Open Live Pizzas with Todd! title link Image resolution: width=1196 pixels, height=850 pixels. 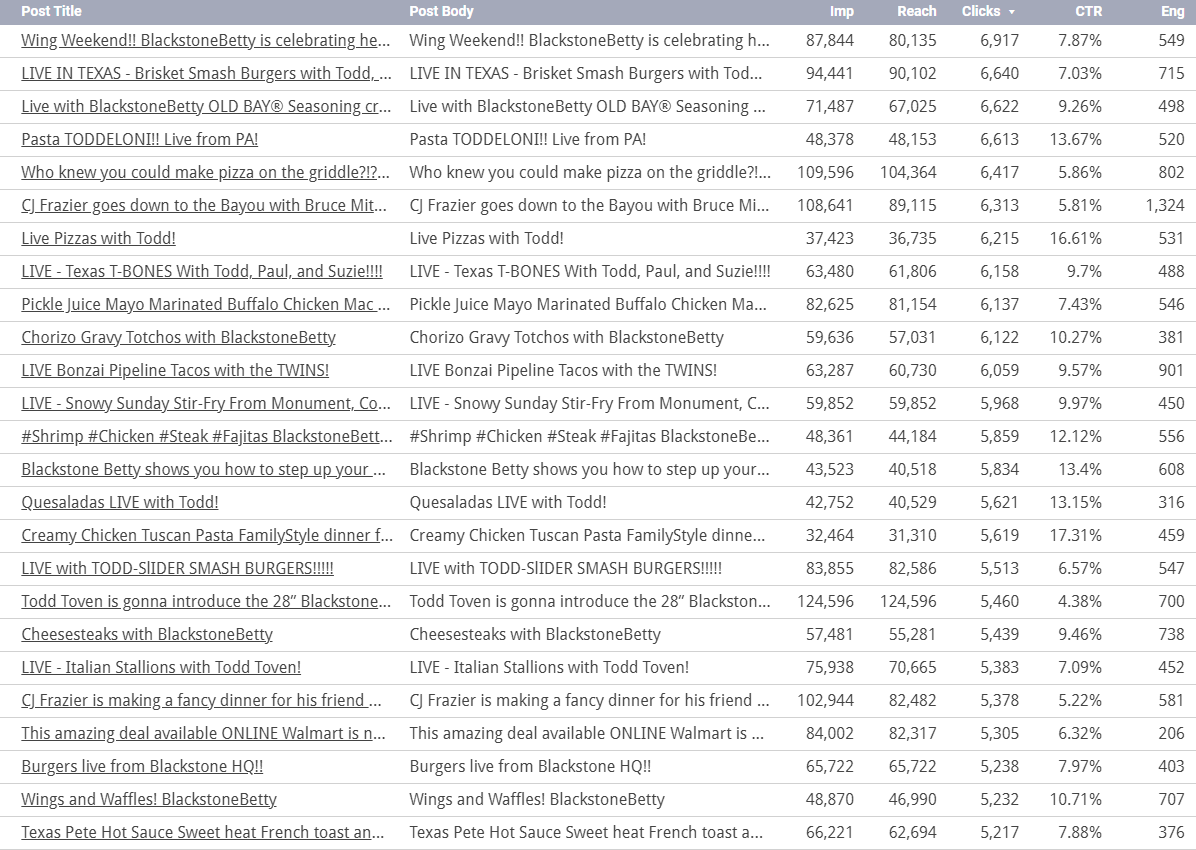tap(98, 238)
